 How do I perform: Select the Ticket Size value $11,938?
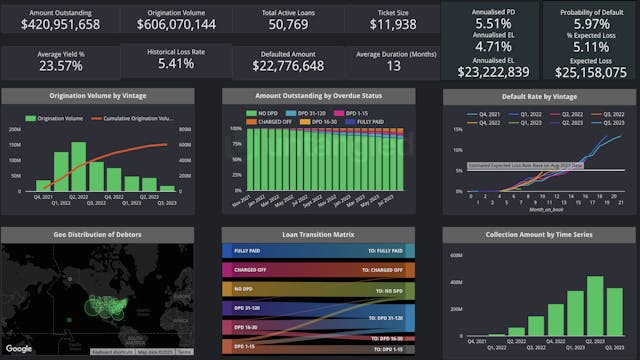(x=393, y=24)
